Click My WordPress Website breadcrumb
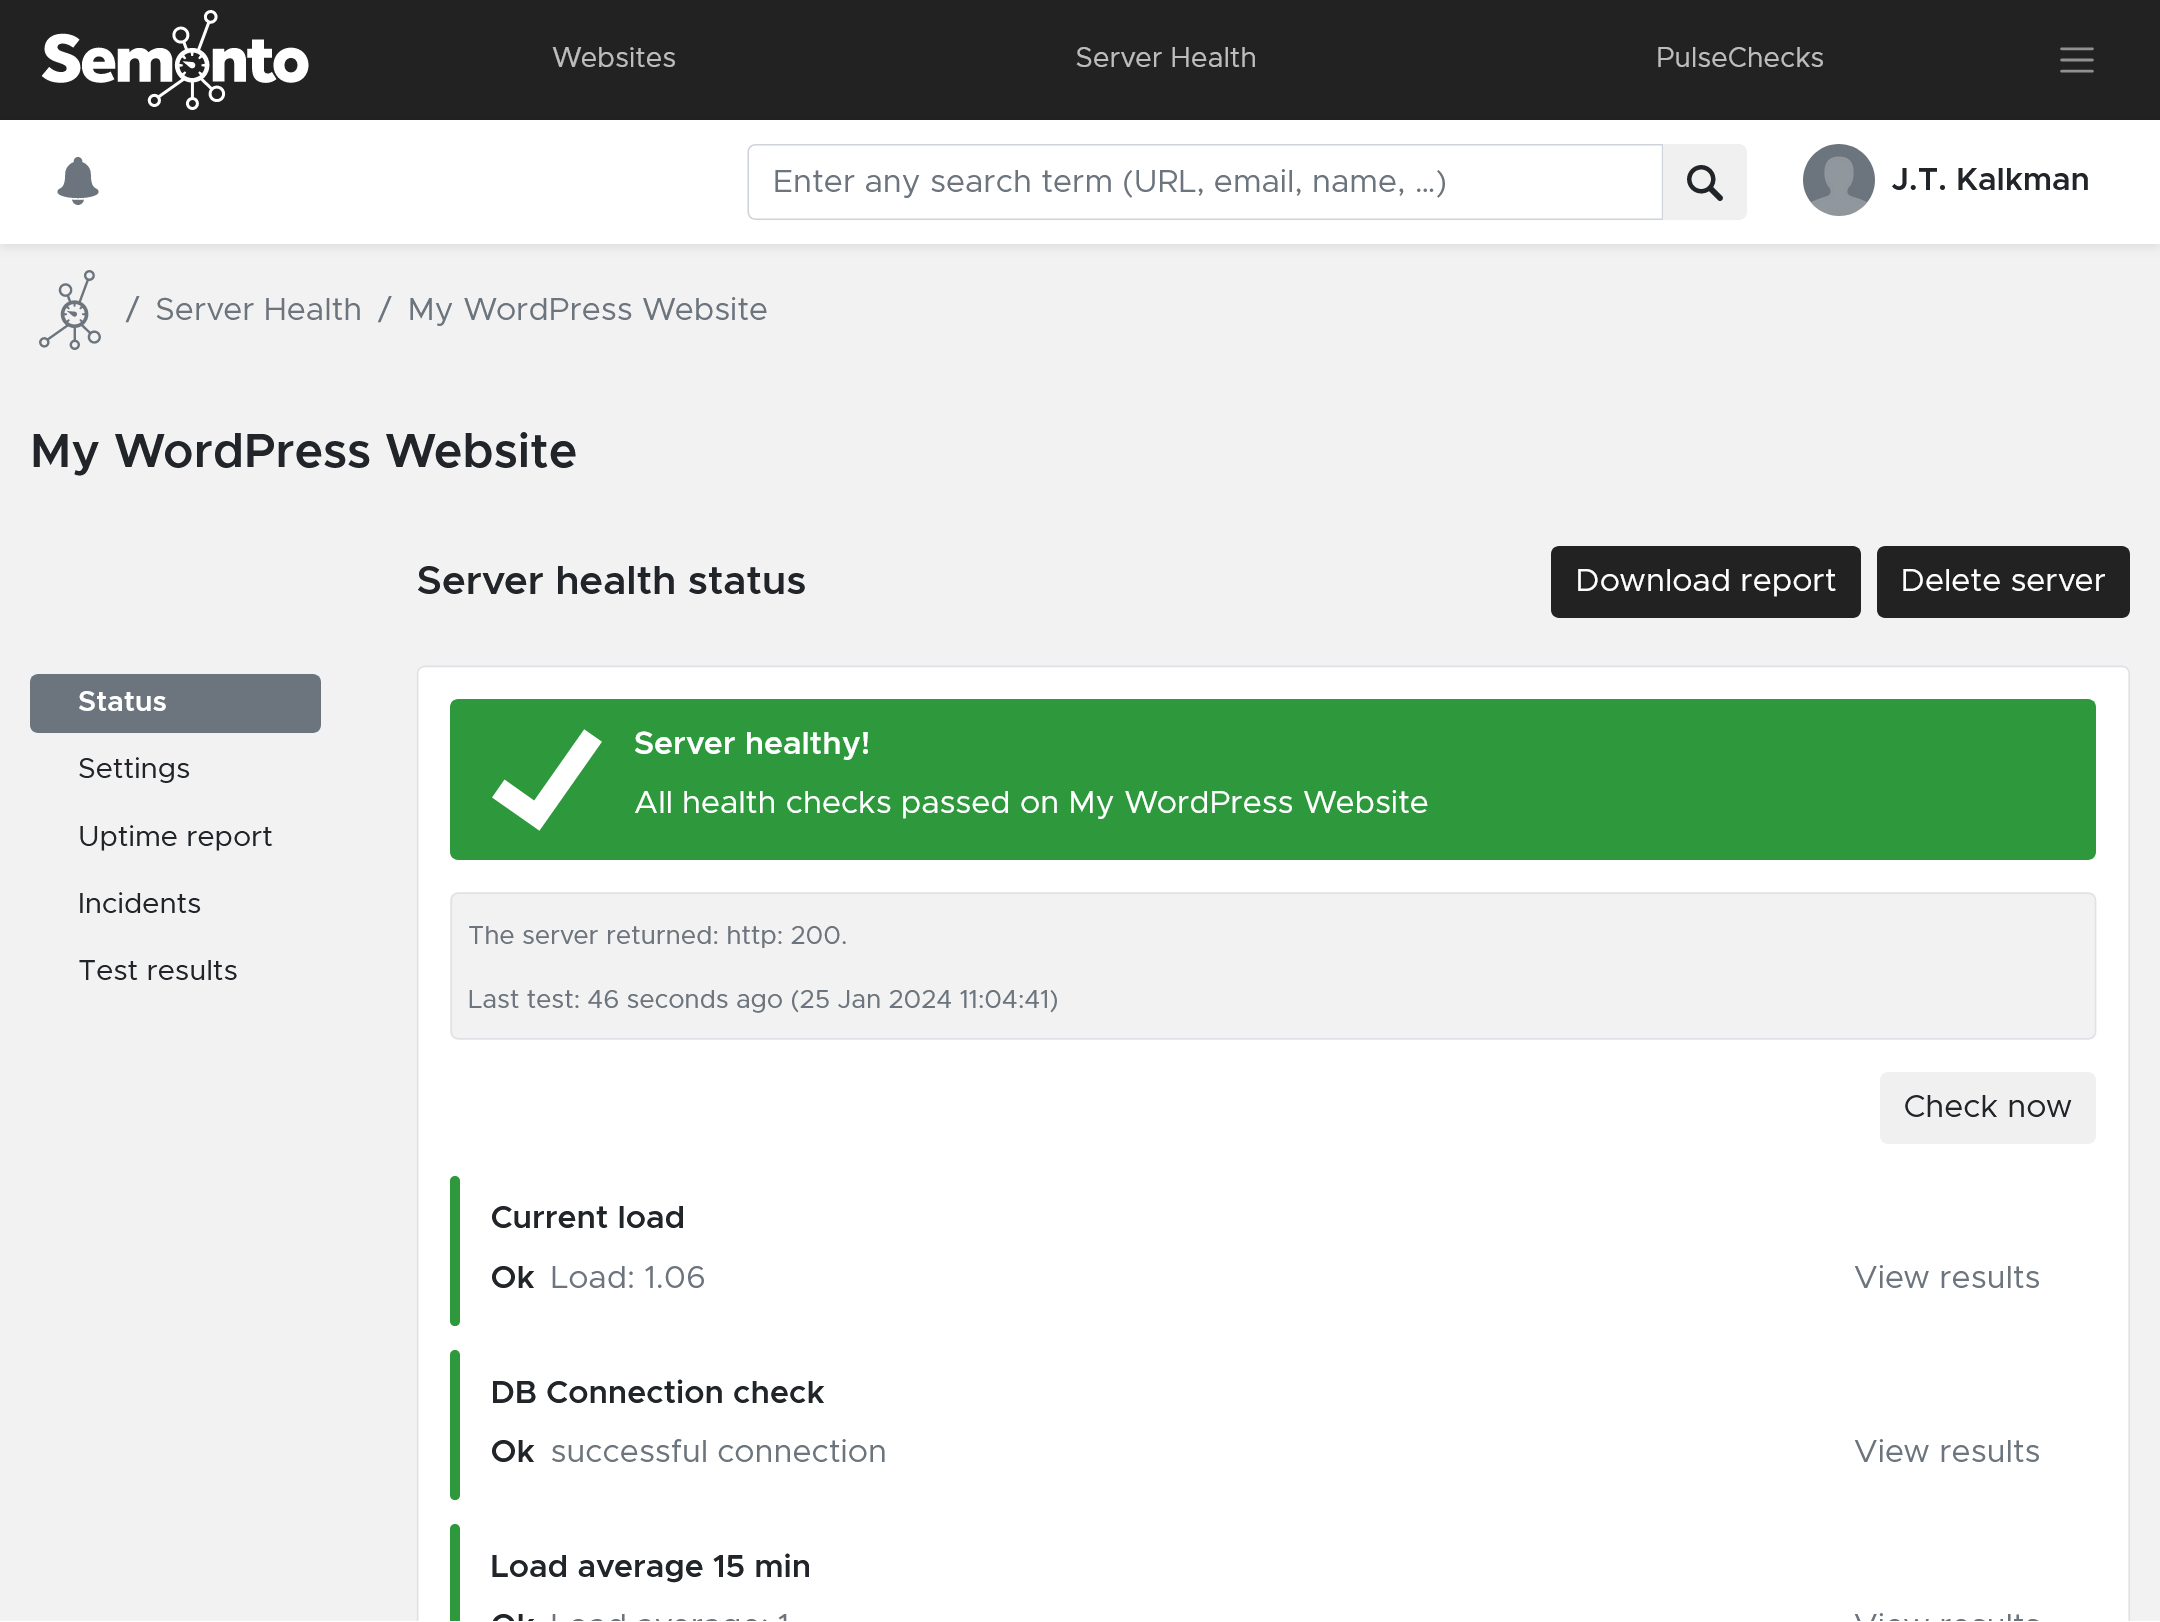This screenshot has height=1622, width=2160. (588, 310)
